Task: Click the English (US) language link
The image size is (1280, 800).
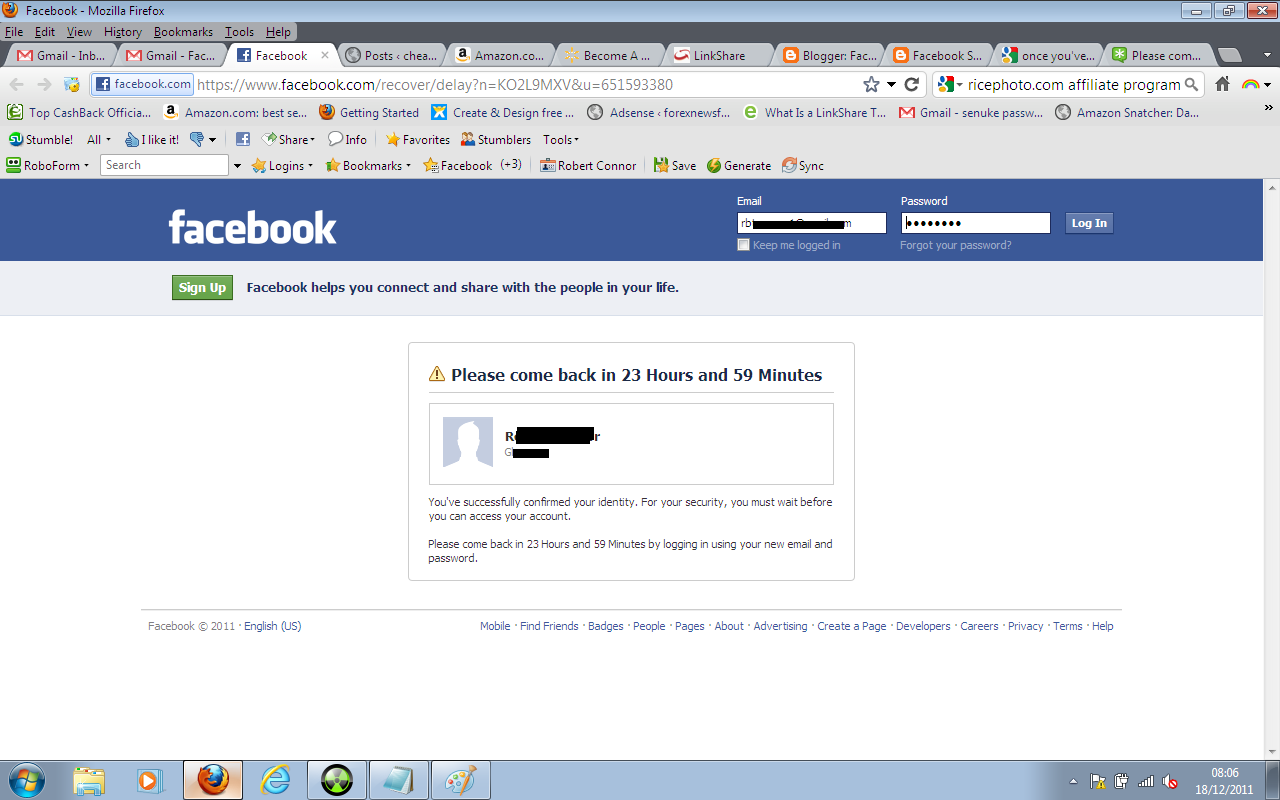Action: click(272, 626)
